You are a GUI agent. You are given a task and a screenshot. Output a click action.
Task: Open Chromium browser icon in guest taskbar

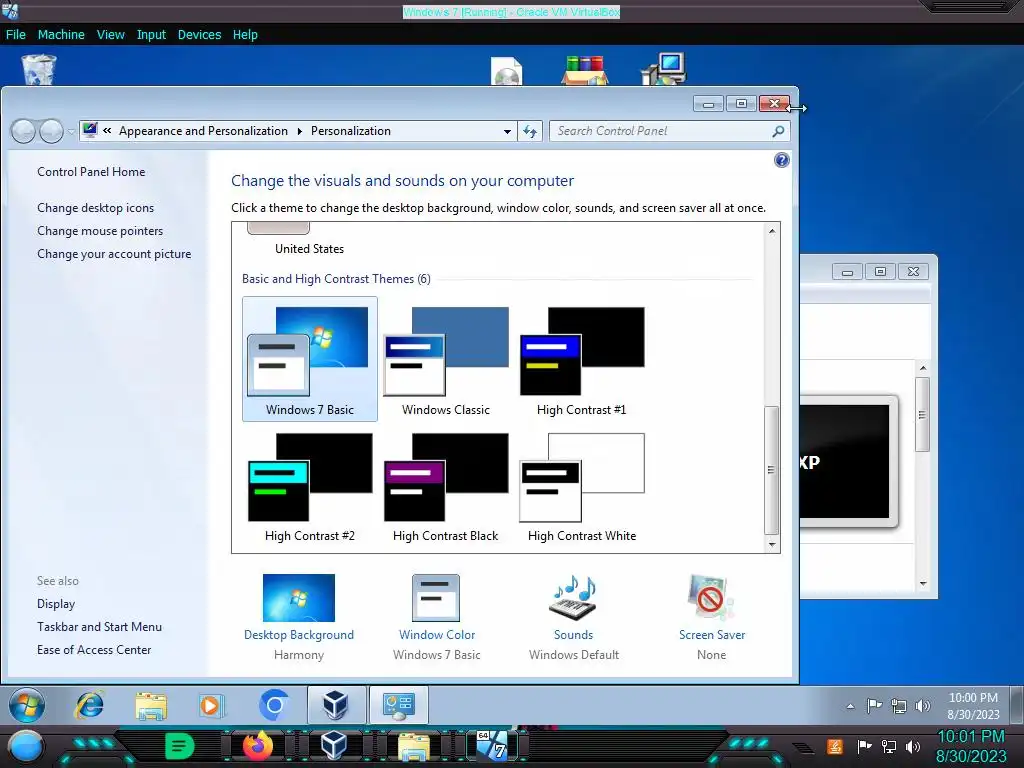274,705
